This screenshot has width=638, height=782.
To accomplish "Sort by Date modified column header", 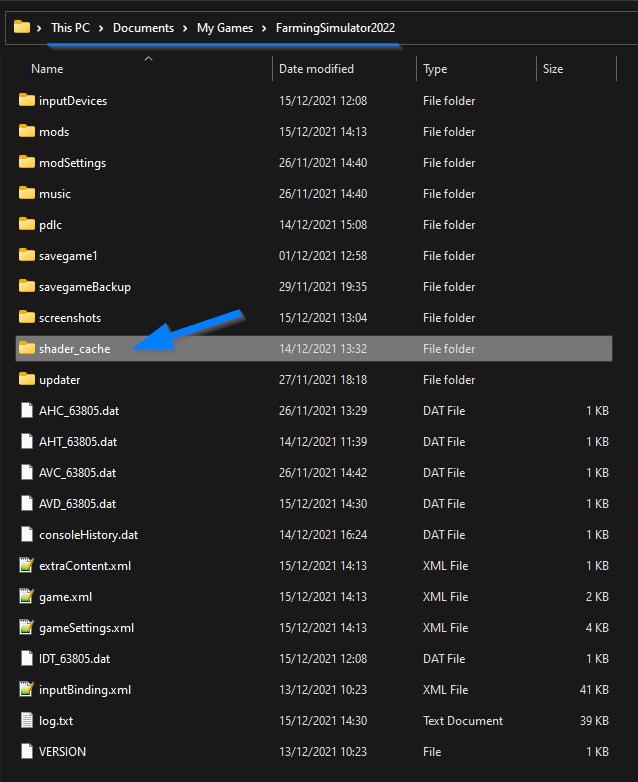I will [x=316, y=69].
